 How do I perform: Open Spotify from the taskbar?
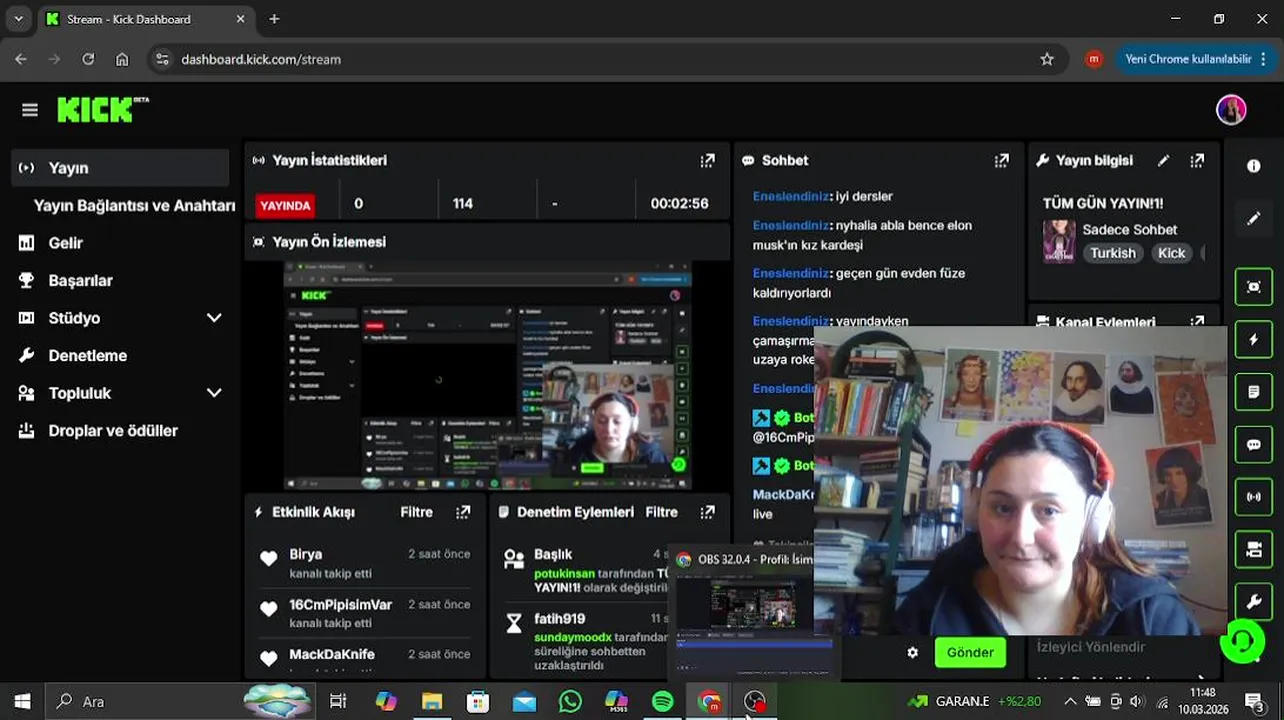pyautogui.click(x=662, y=701)
